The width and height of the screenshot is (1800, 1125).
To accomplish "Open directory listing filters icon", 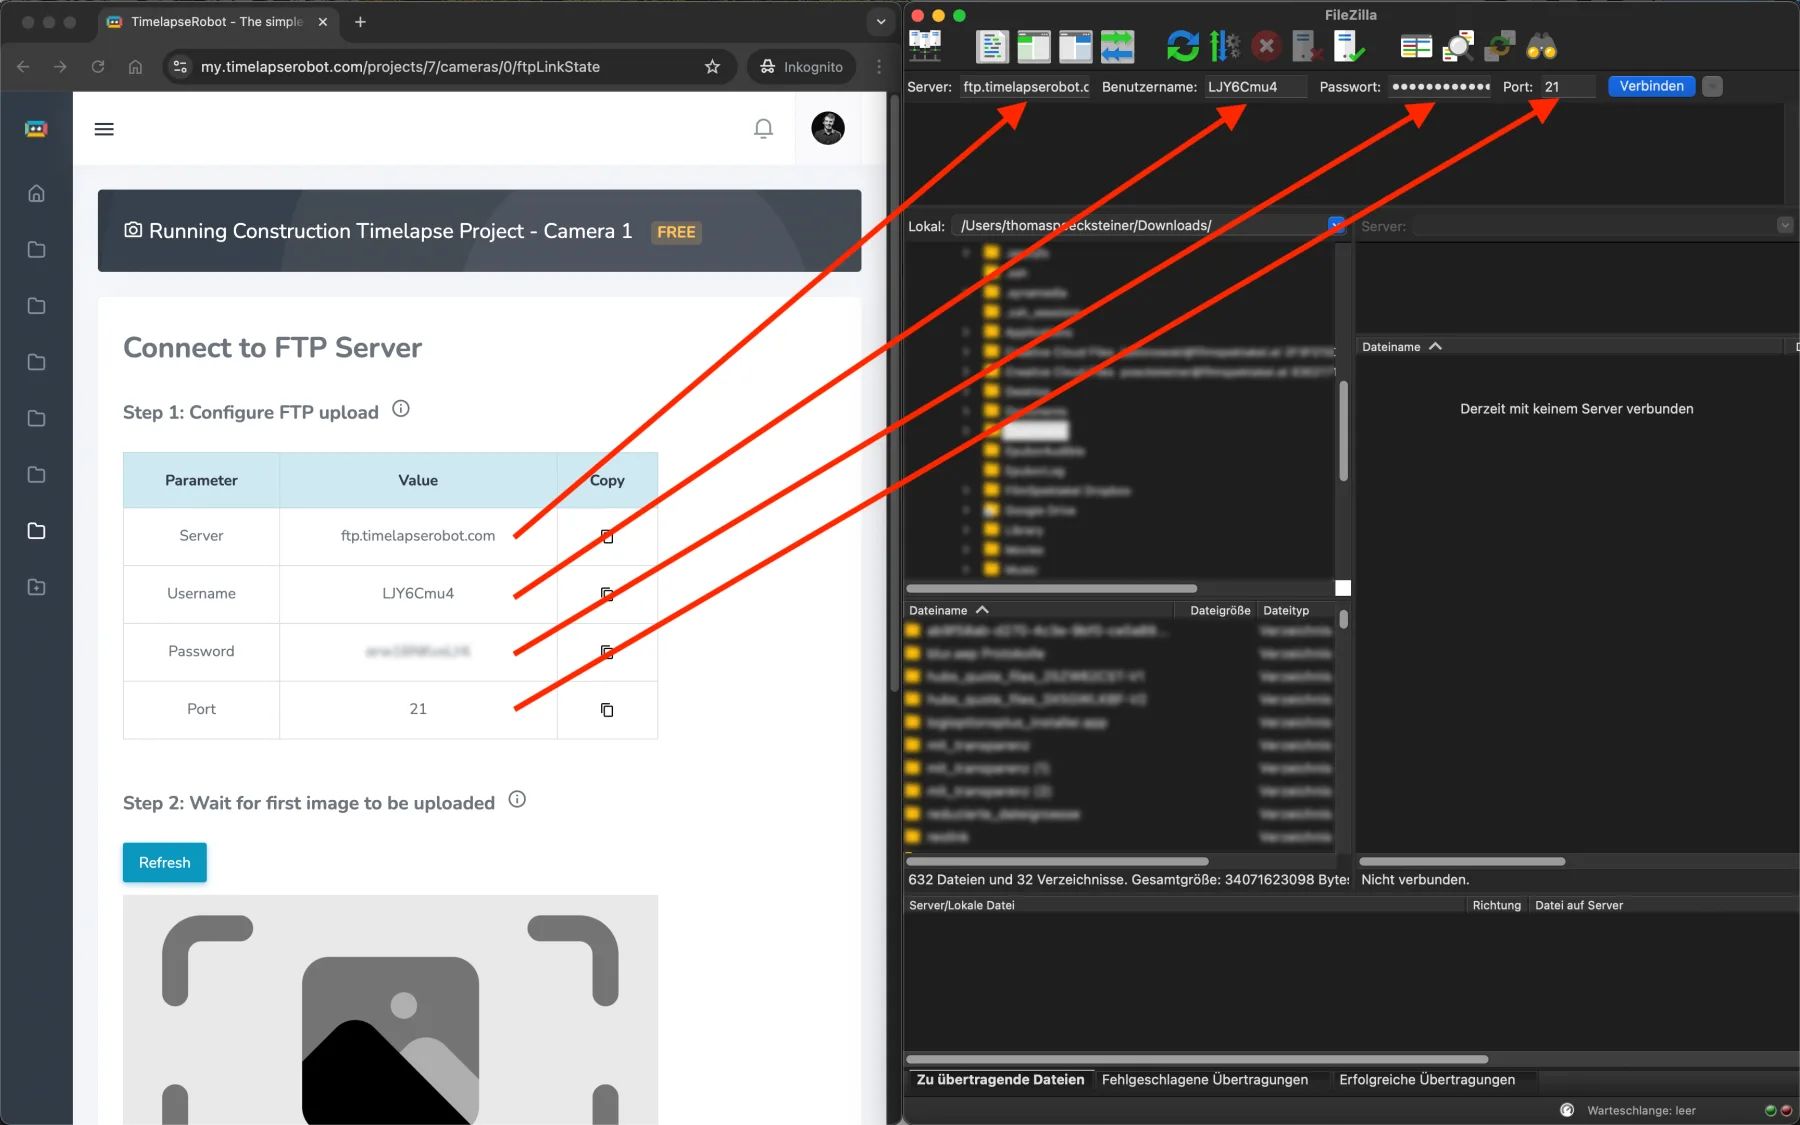I will 1415,46.
